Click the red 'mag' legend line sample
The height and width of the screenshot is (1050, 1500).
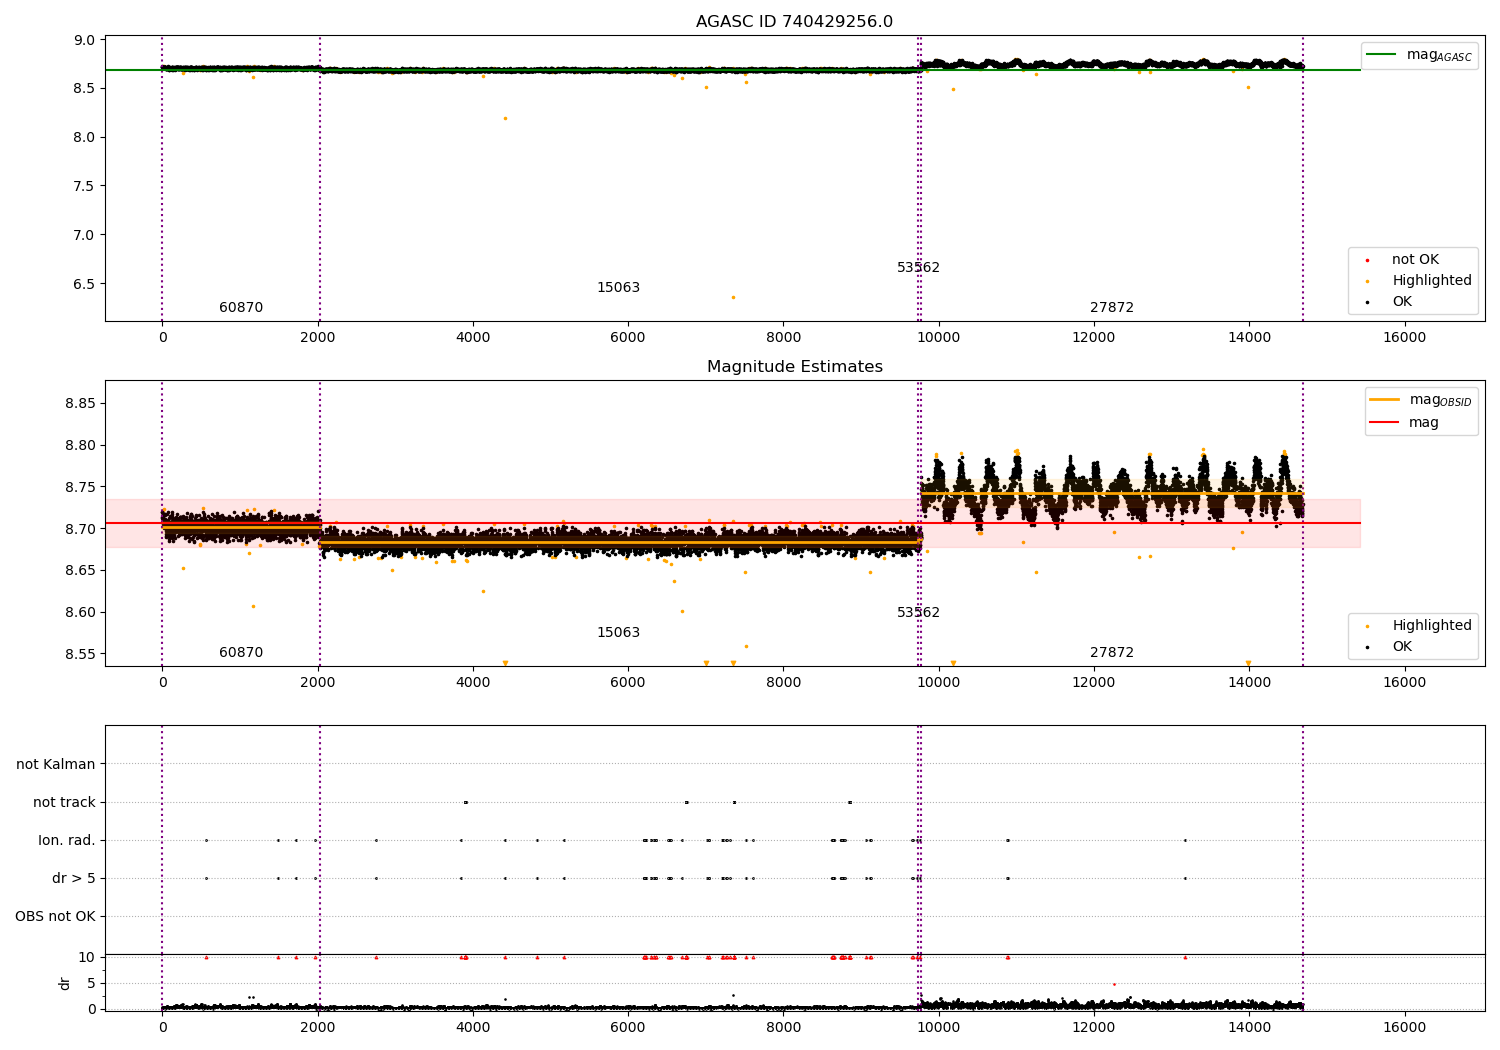click(1385, 423)
